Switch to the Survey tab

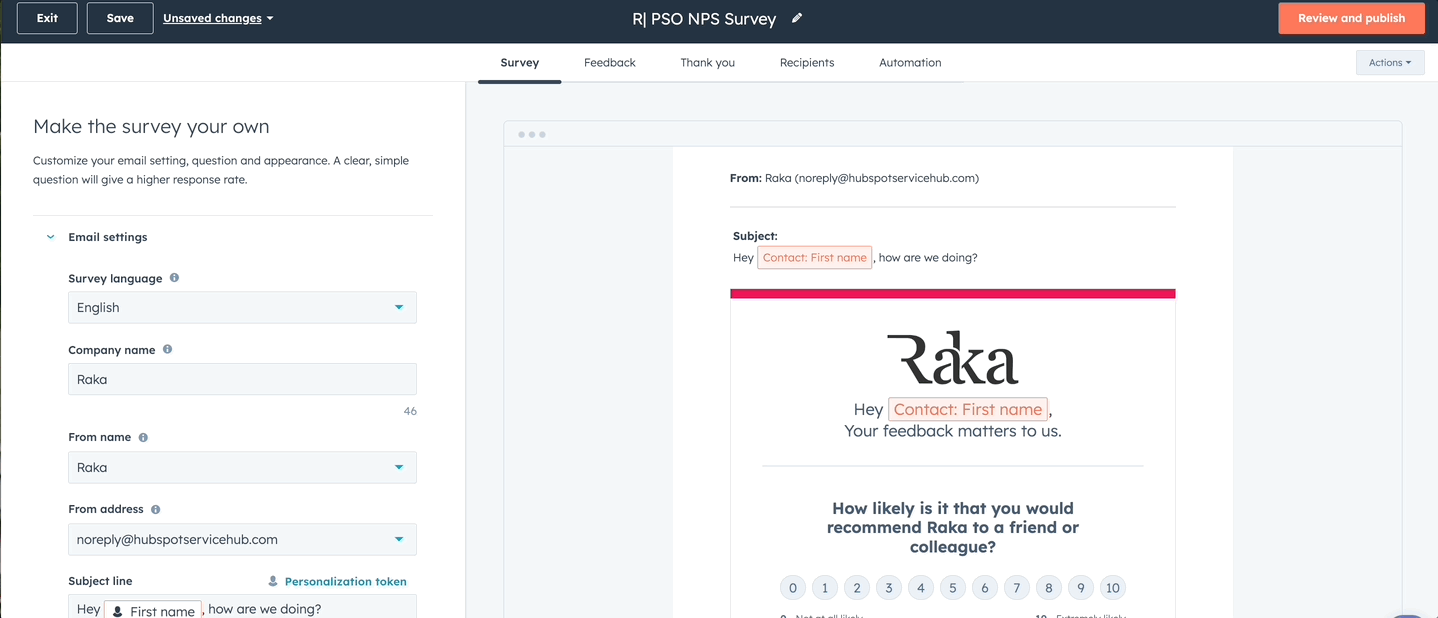(520, 62)
